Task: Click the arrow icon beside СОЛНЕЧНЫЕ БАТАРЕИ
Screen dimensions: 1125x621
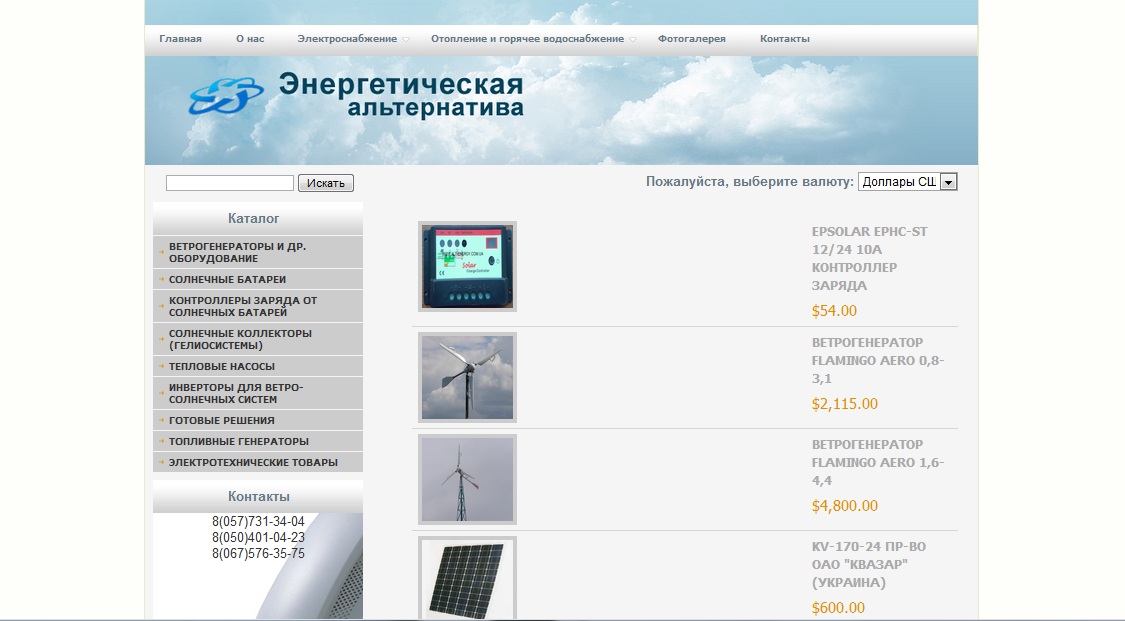Action: (x=160, y=279)
